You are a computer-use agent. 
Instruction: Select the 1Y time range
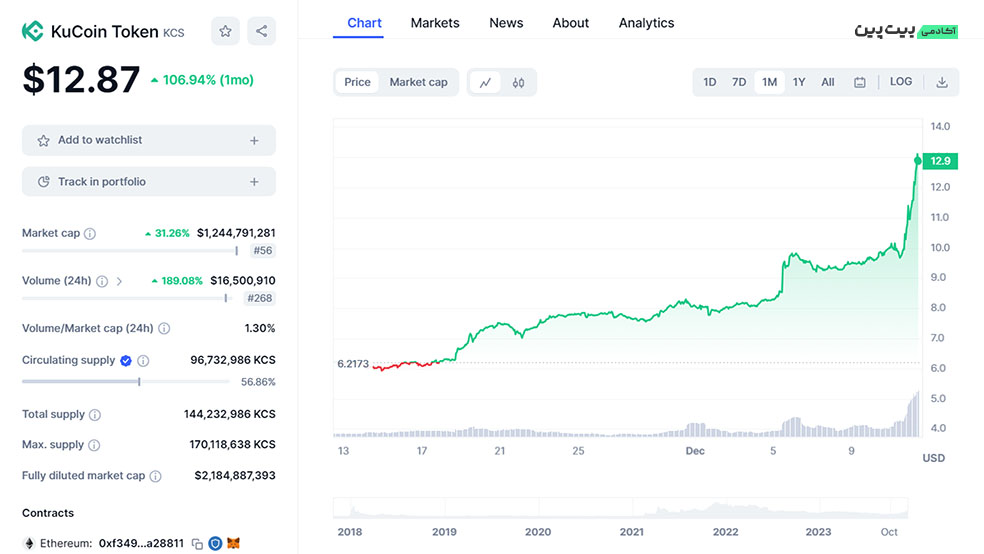pos(798,83)
